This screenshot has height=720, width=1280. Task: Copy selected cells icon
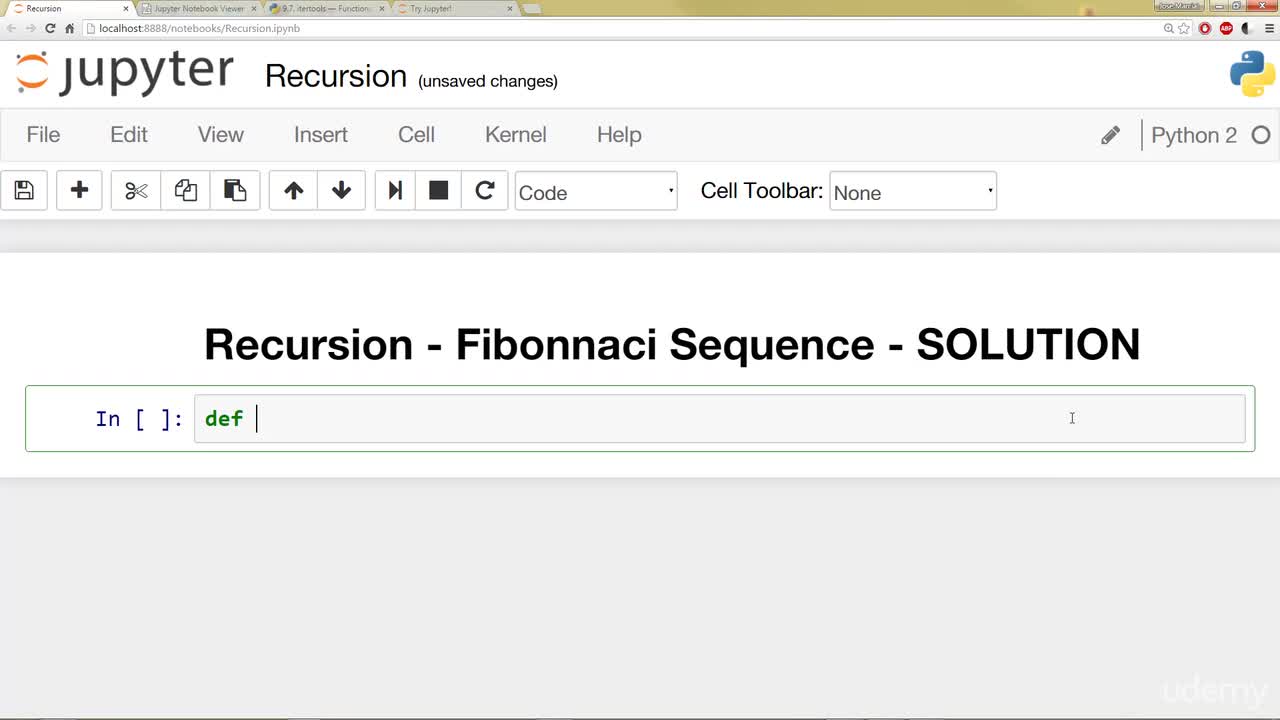[186, 190]
